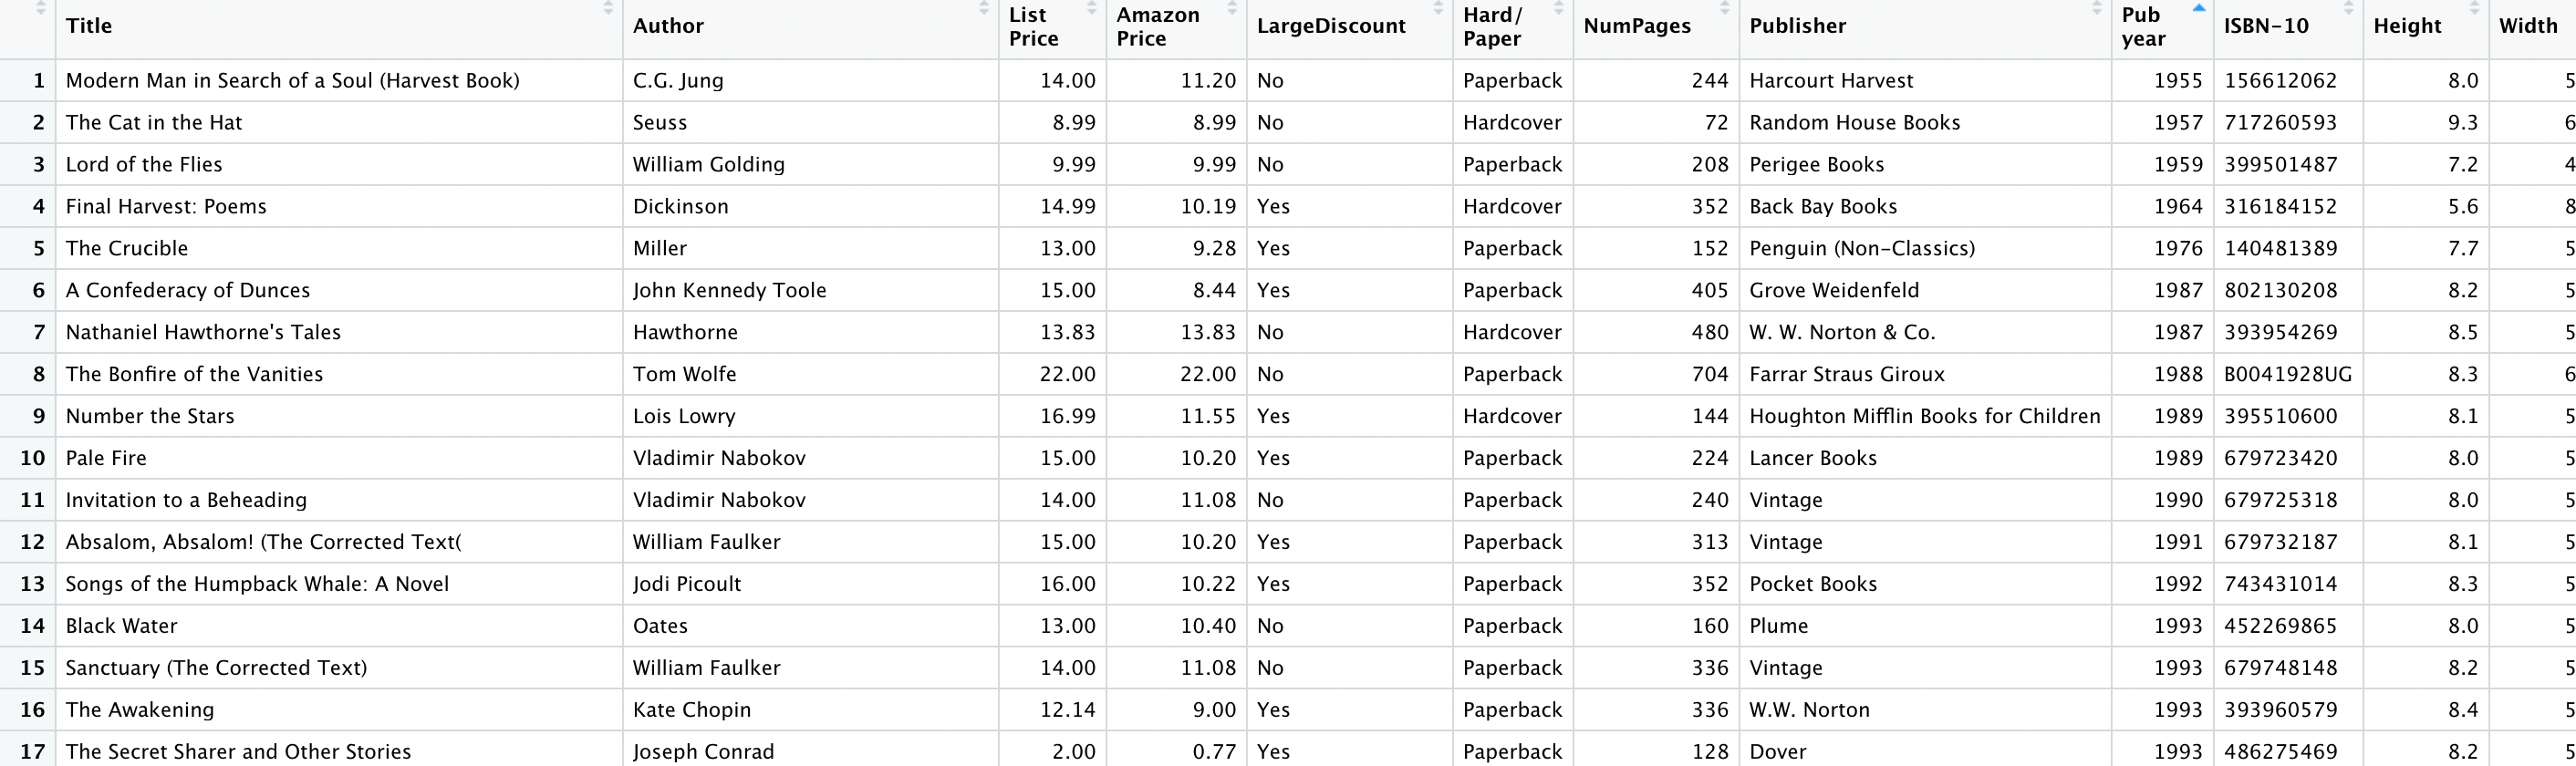Click sort arrows icon beside LargeDiscount header

(x=1438, y=8)
